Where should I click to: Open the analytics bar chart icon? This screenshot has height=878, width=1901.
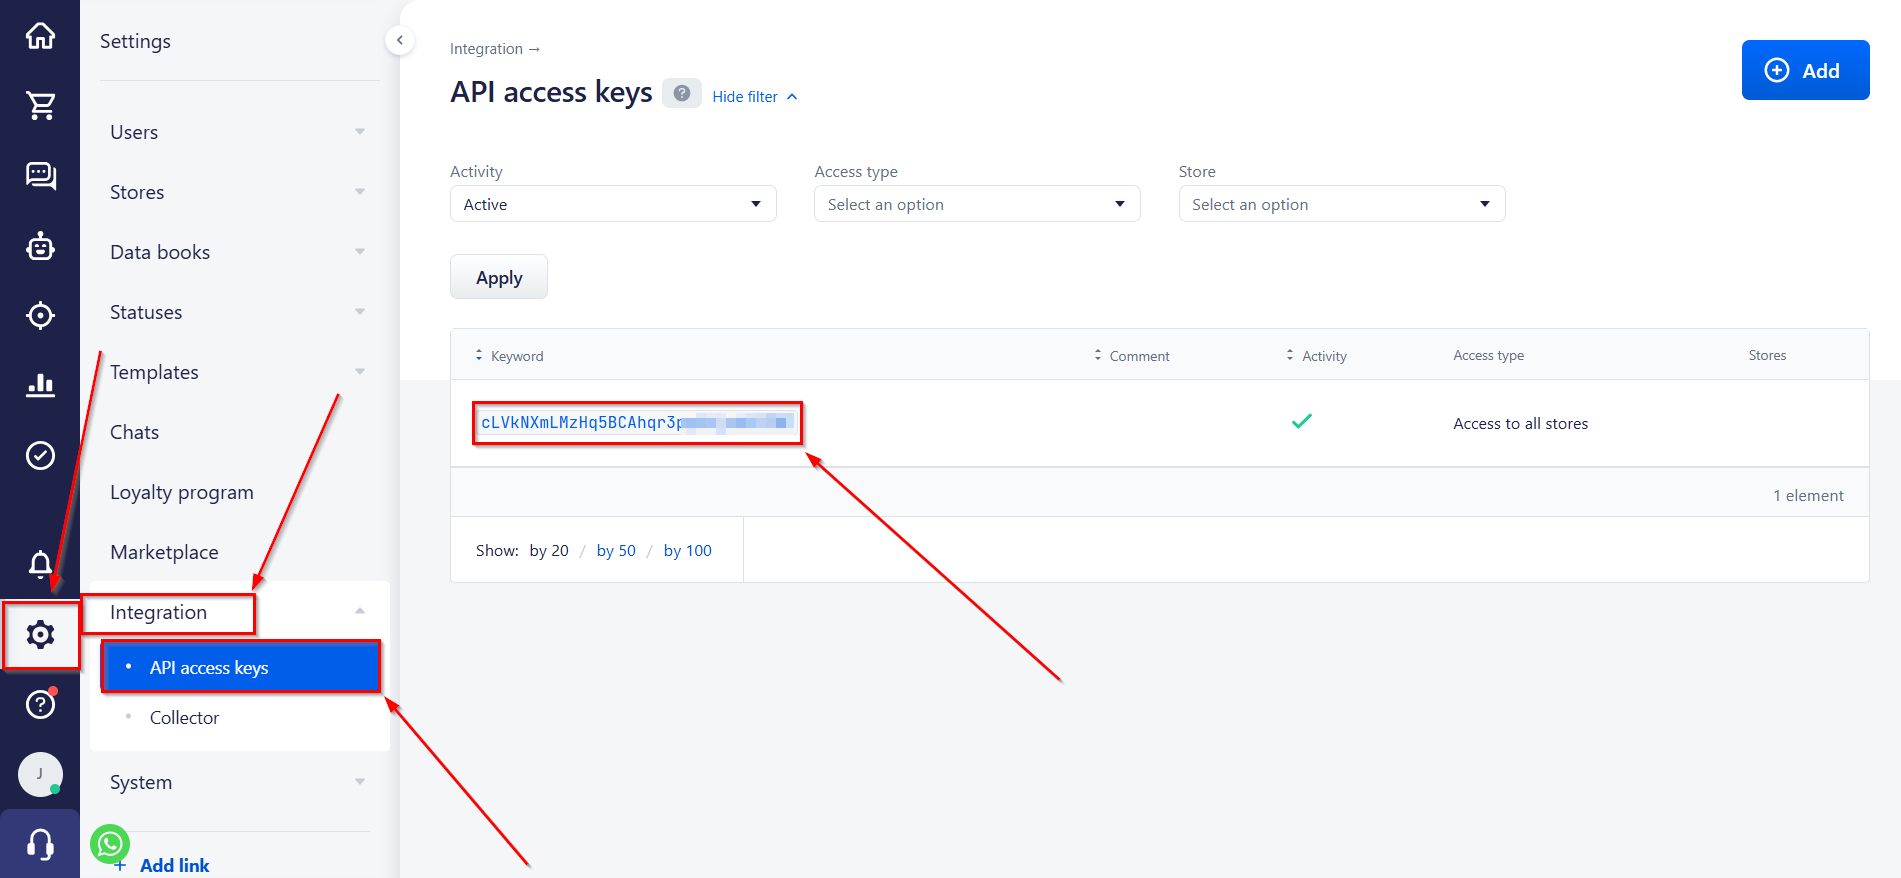pos(40,385)
